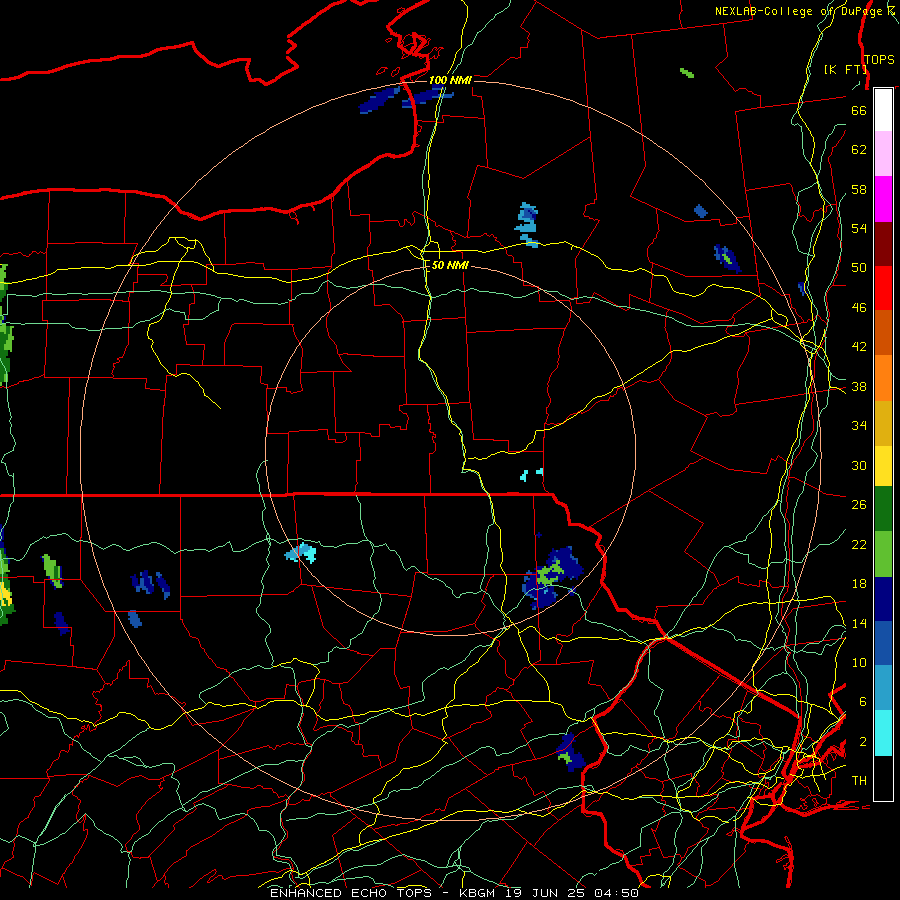Click the light pink legend swatch

883,154
